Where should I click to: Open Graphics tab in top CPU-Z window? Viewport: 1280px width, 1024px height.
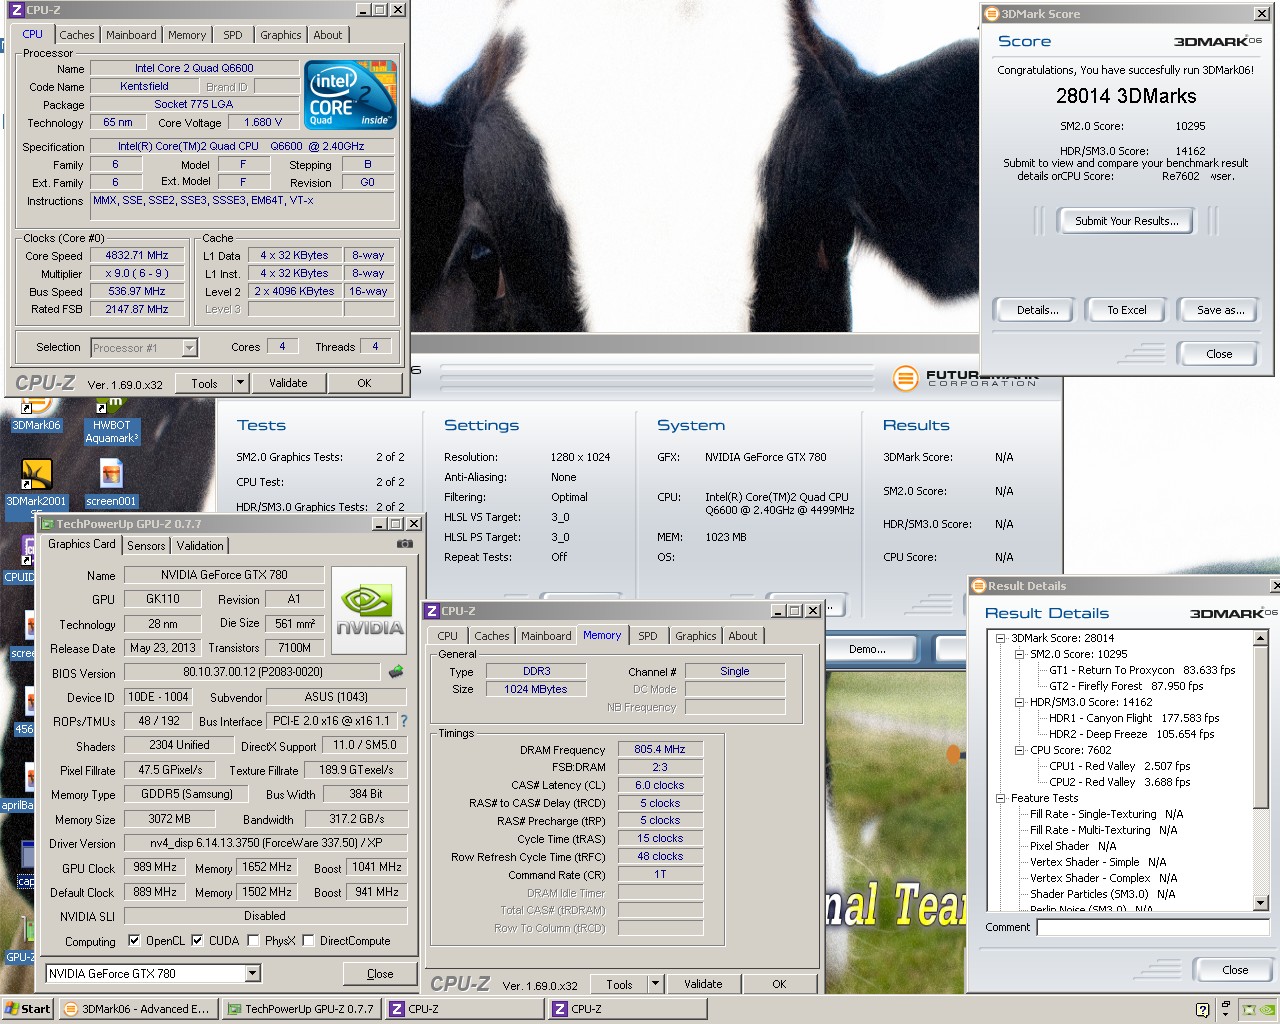pos(280,35)
